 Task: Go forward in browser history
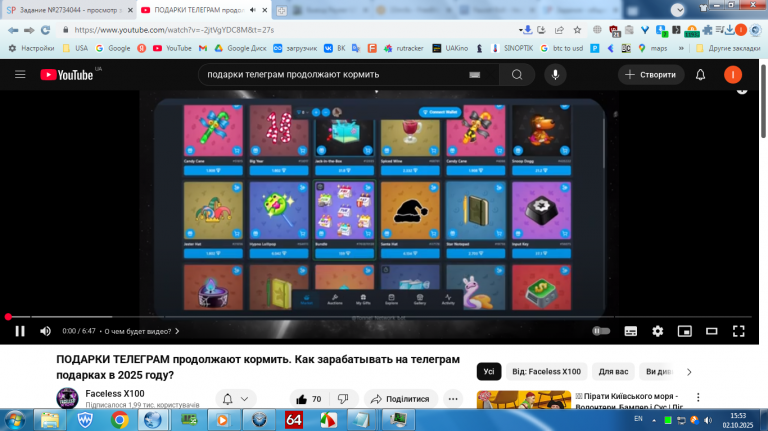point(29,30)
